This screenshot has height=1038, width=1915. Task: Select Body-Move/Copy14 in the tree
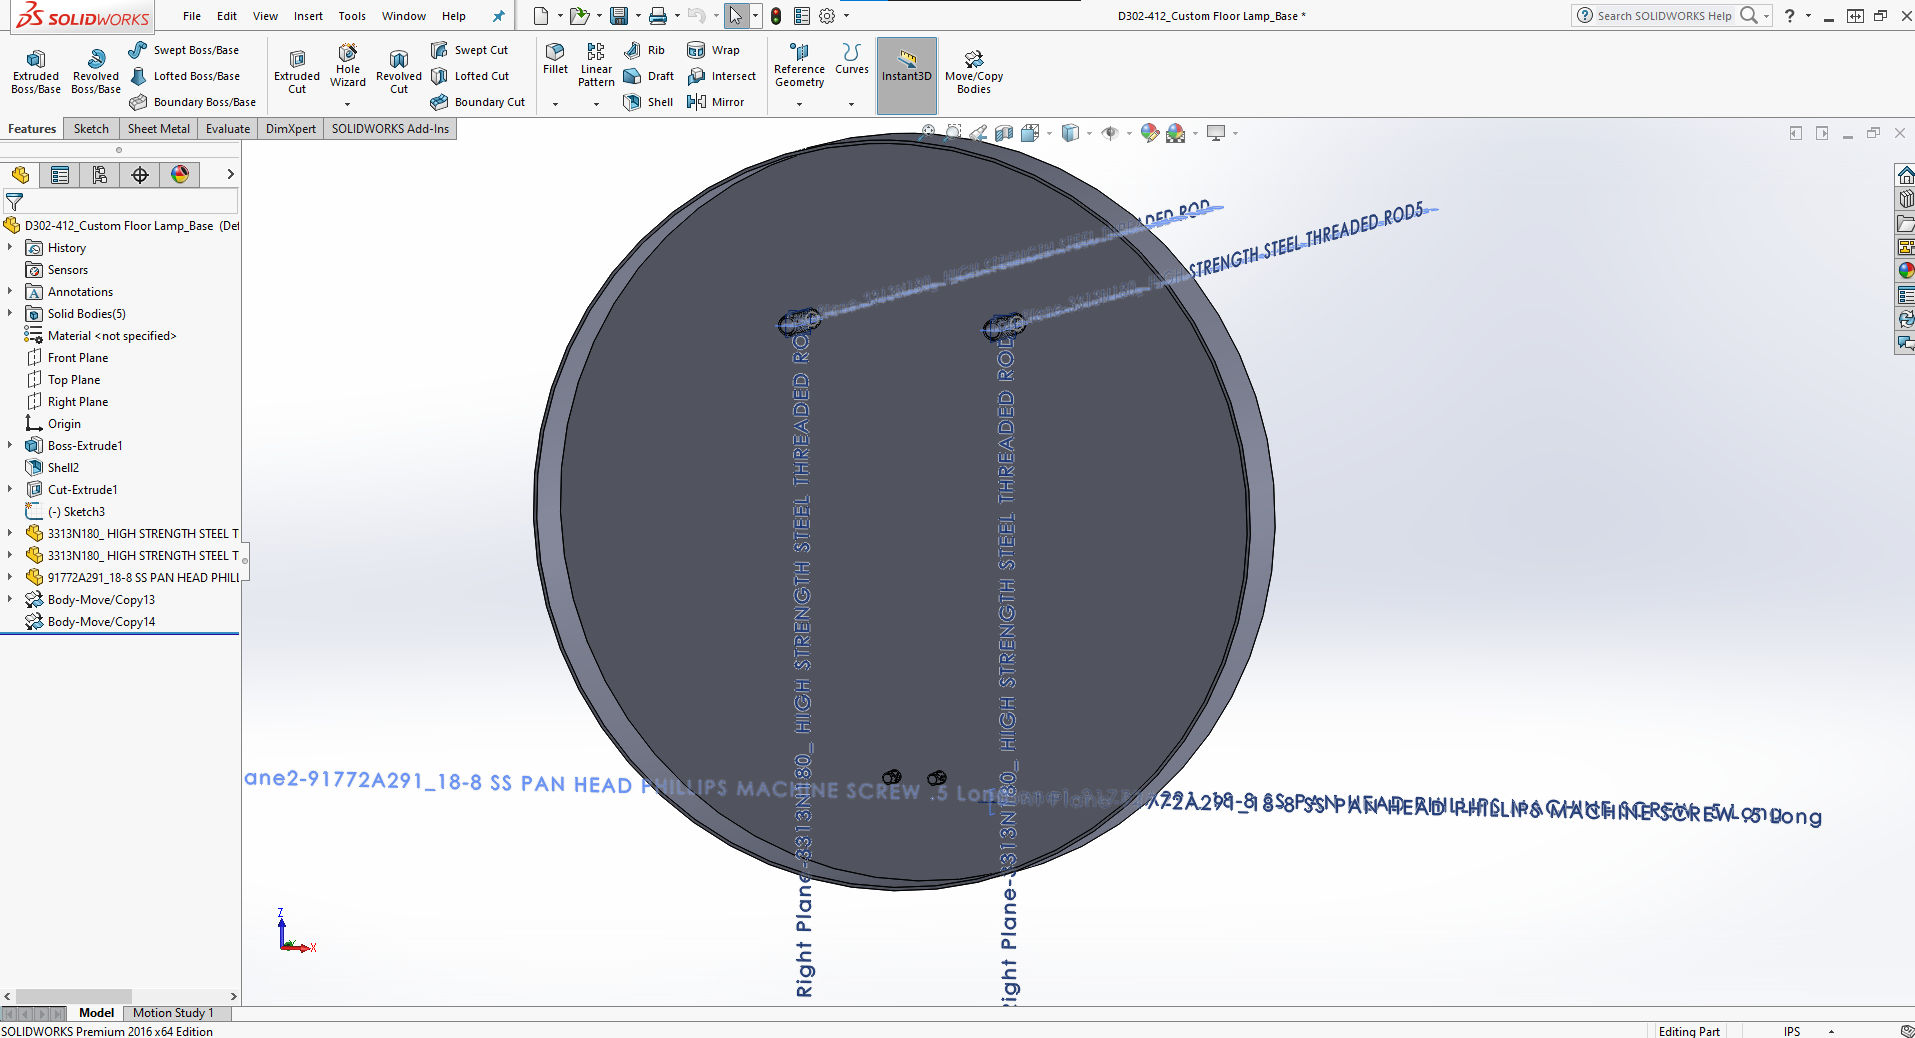(x=101, y=622)
